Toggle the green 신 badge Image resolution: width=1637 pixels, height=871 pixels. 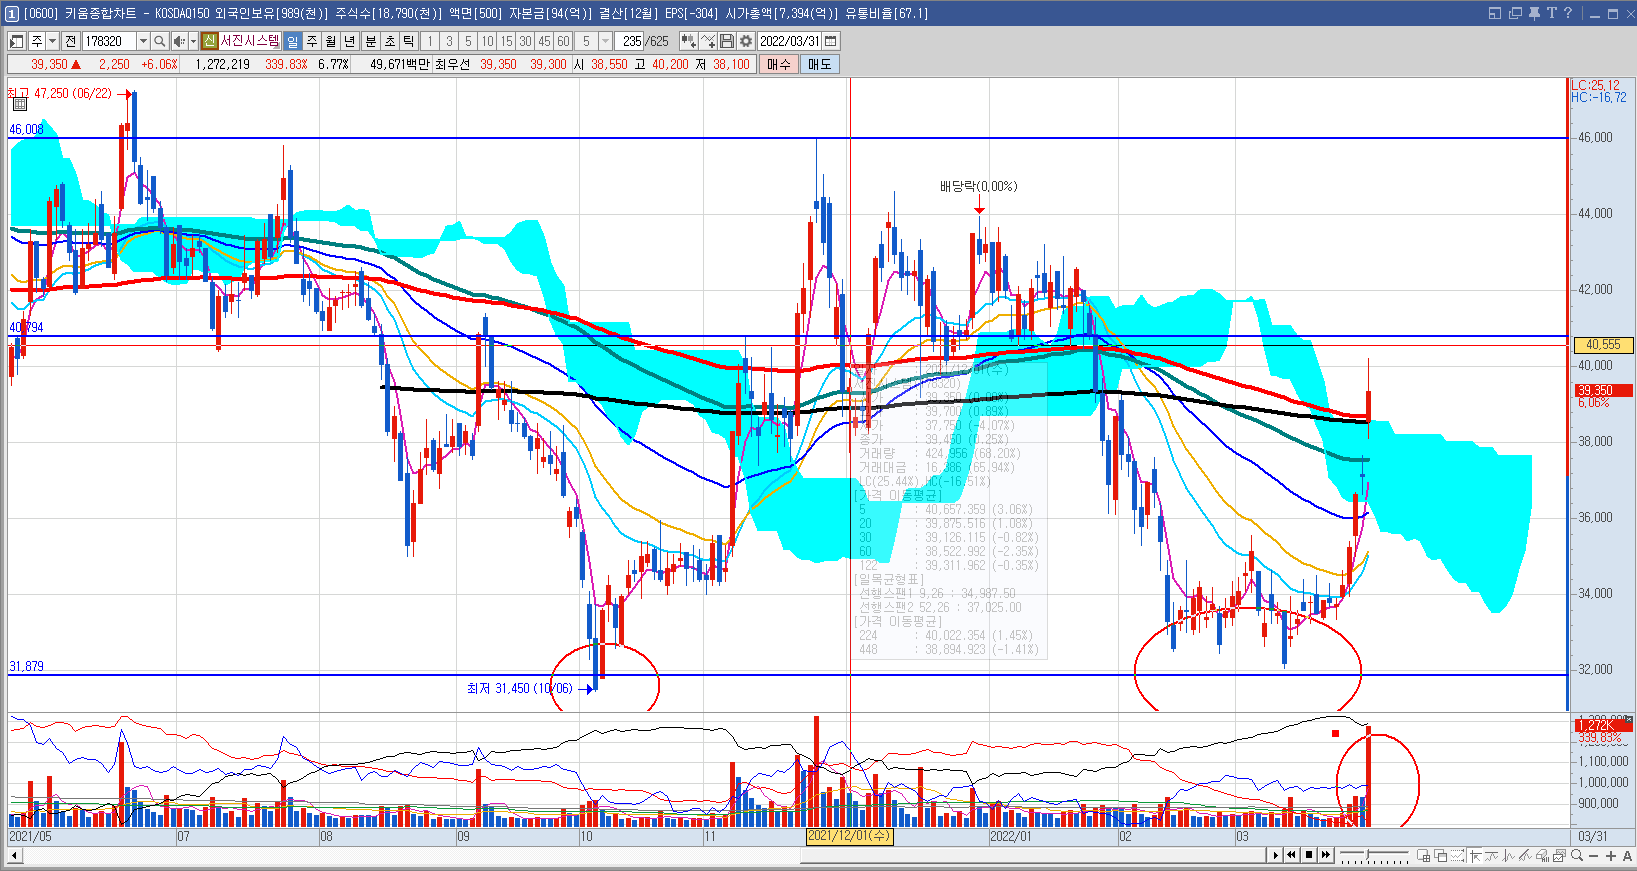(209, 41)
